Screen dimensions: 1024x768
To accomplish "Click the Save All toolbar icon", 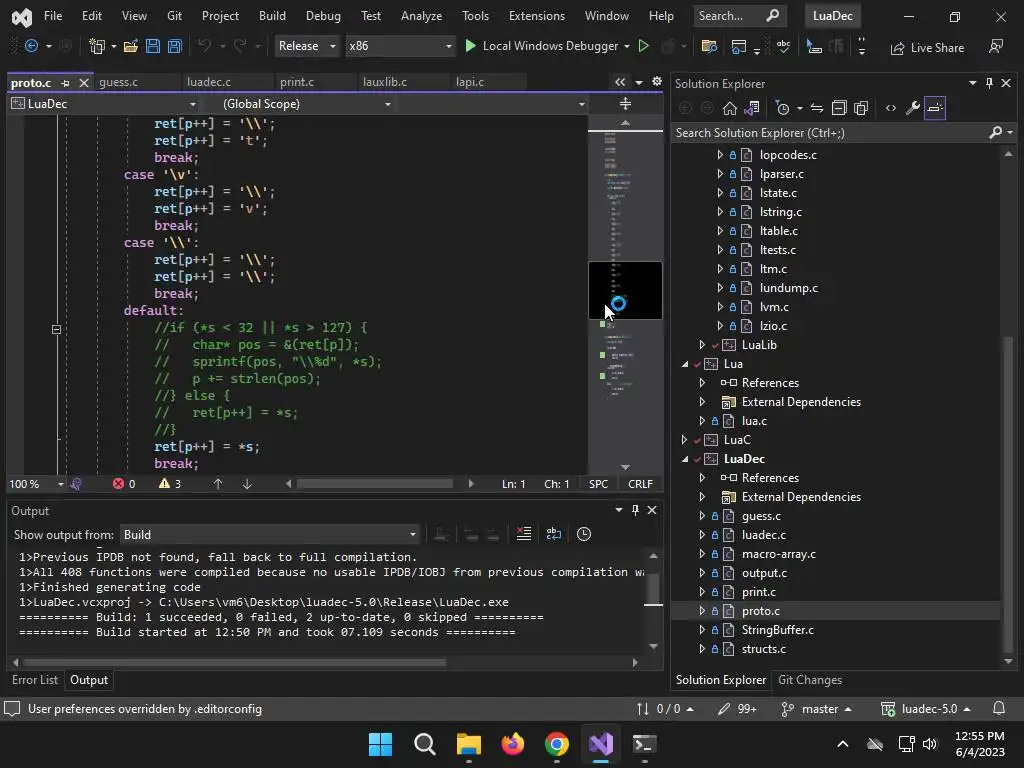I will pyautogui.click(x=174, y=46).
